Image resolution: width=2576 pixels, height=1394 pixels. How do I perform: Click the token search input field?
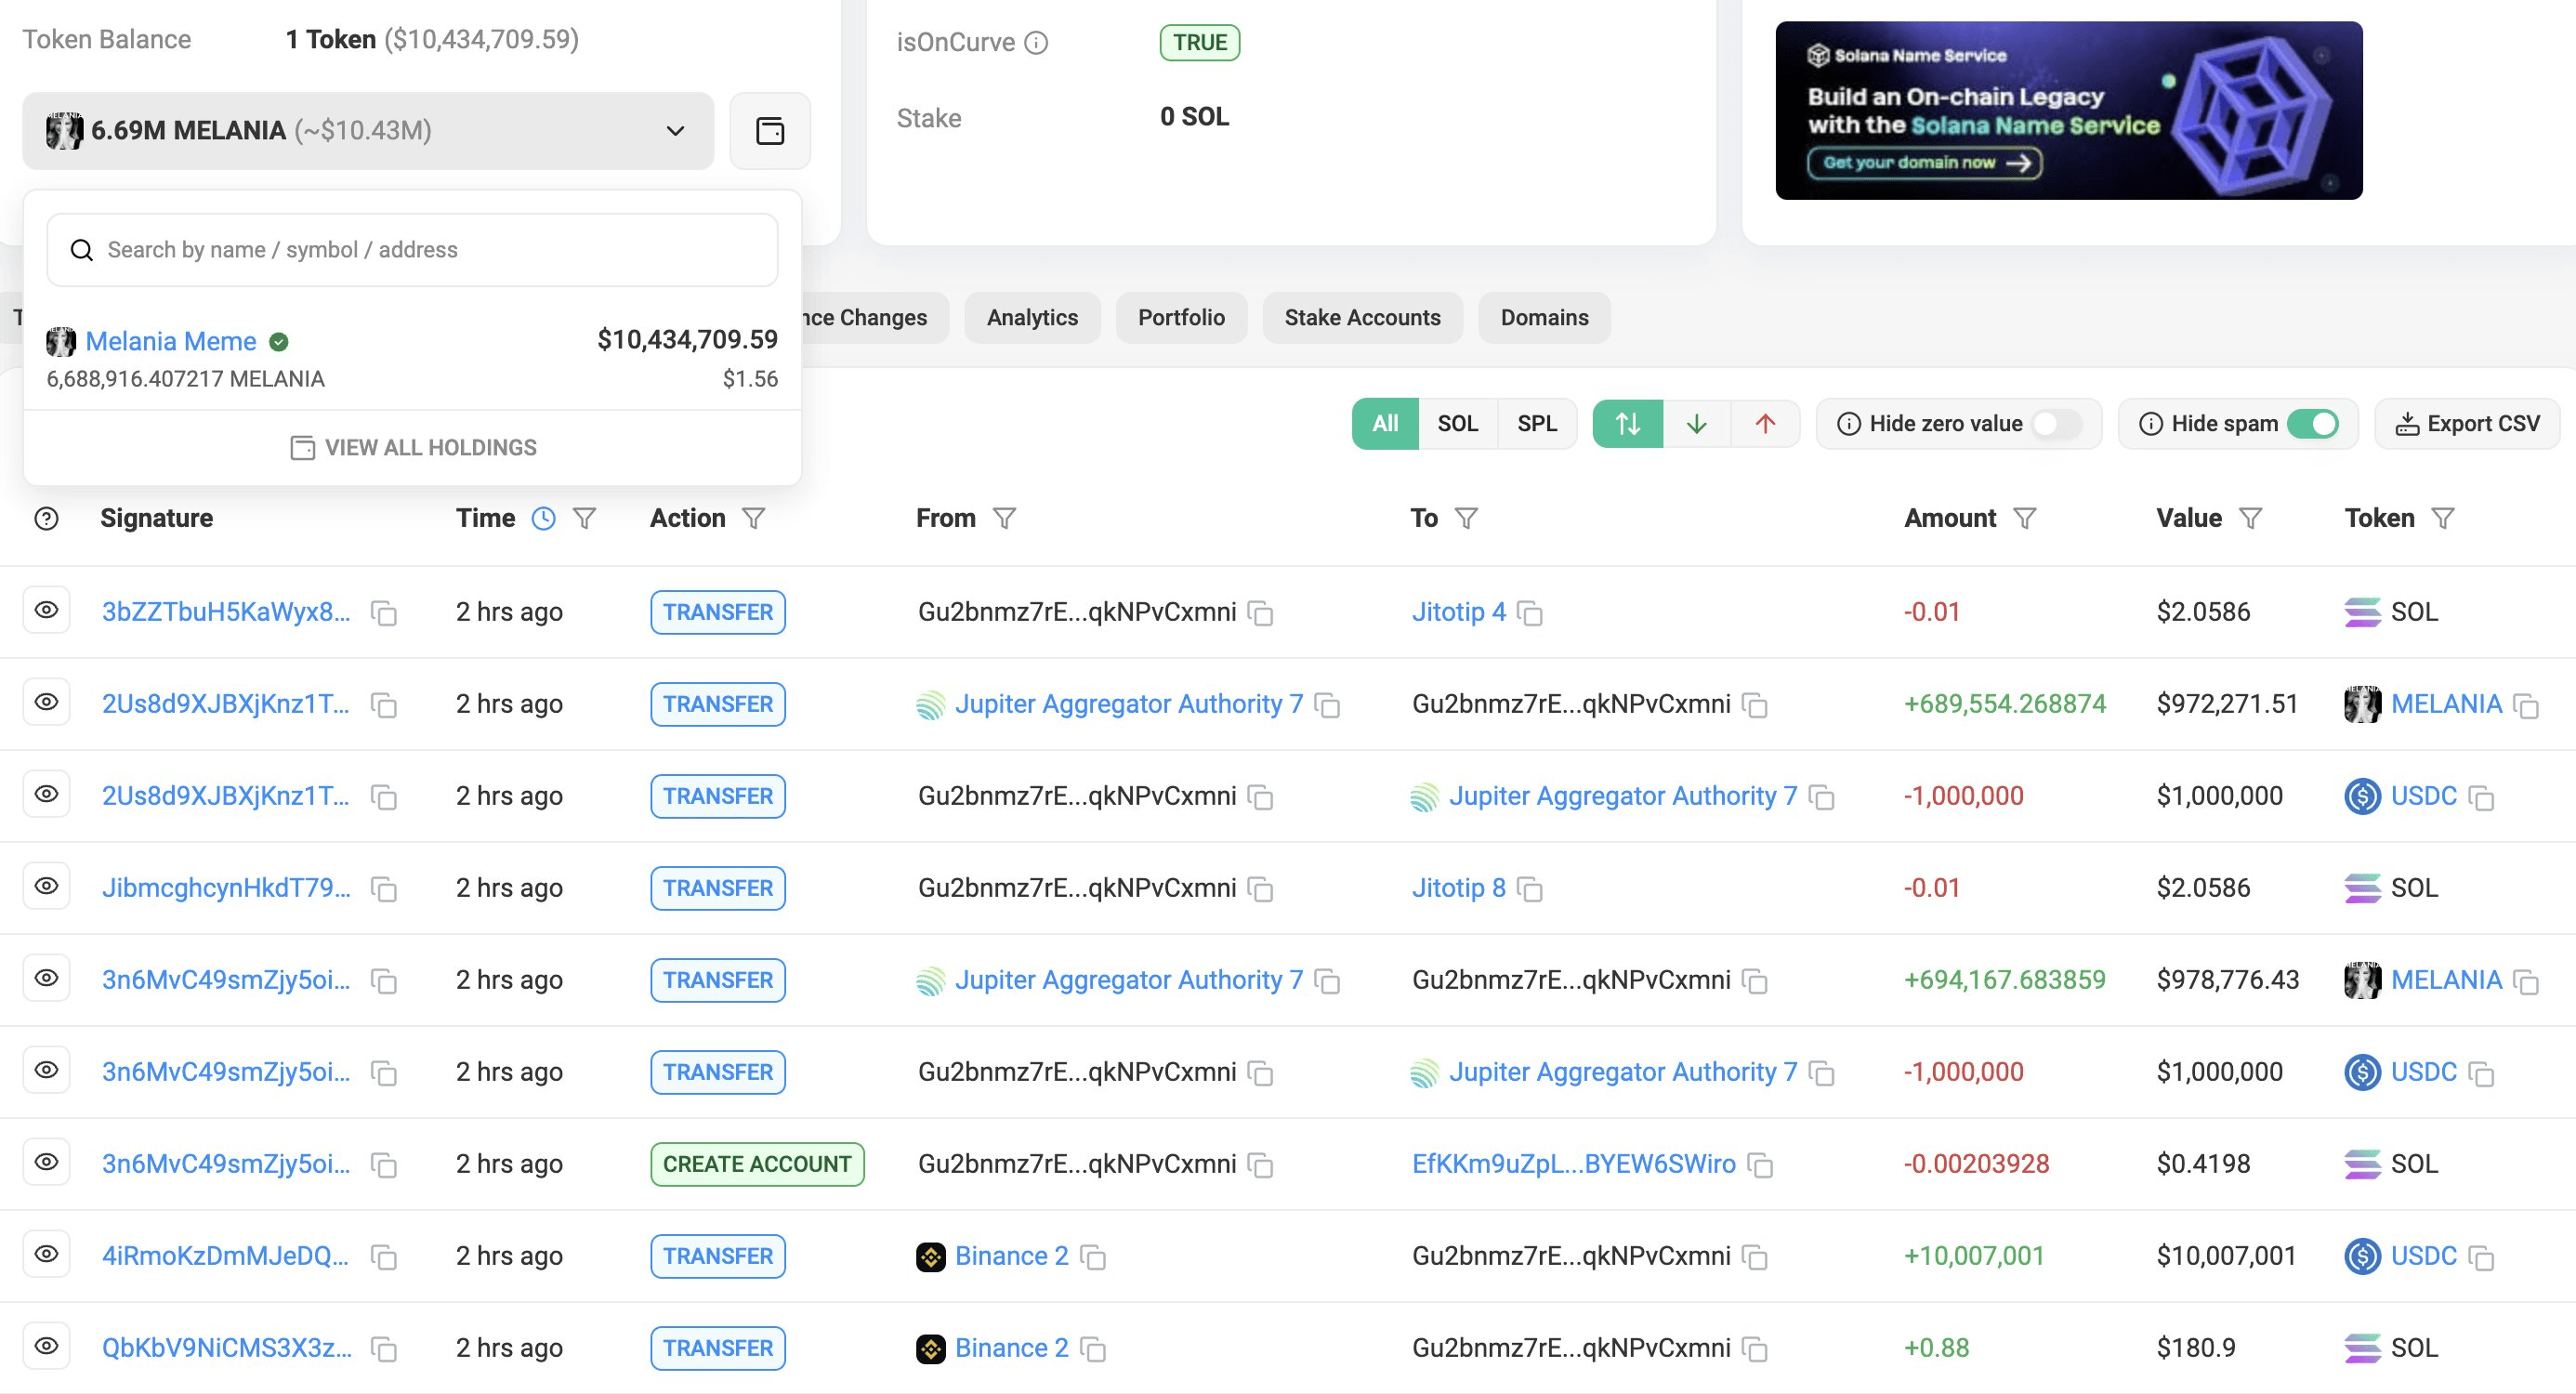click(411, 249)
